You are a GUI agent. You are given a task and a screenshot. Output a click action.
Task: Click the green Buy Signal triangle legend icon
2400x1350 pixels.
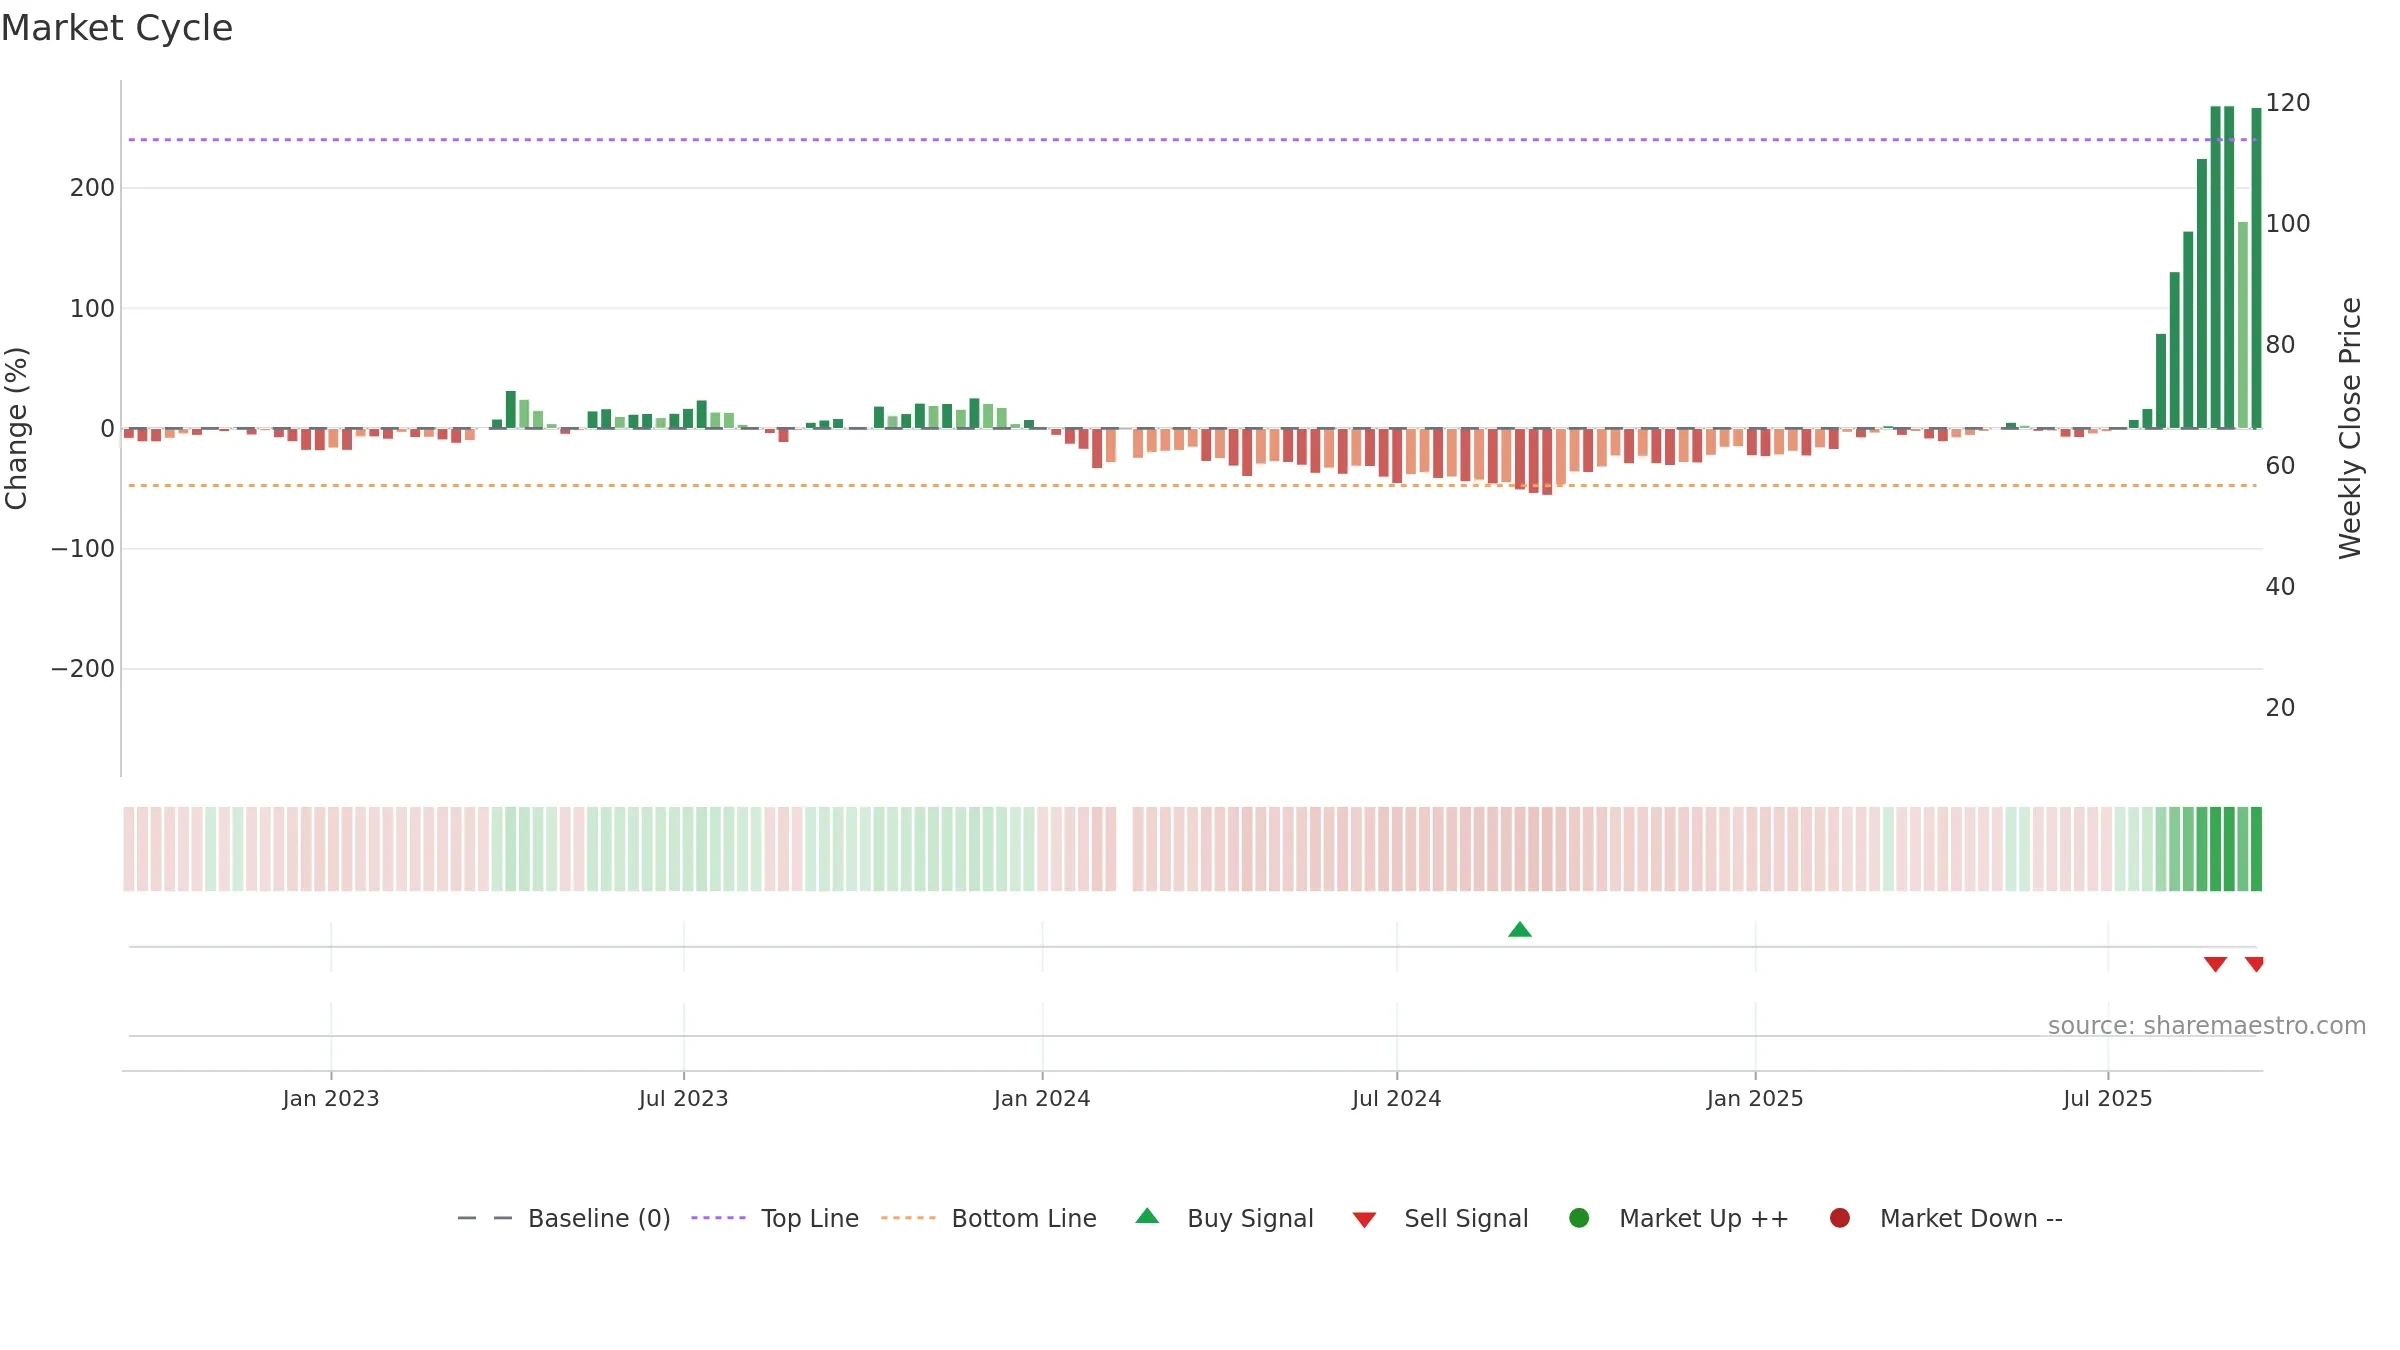tap(1147, 1216)
